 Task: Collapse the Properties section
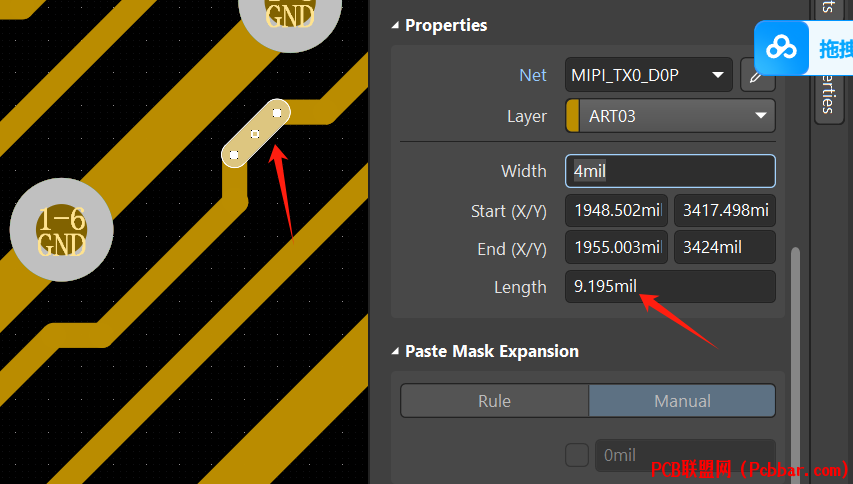pos(396,25)
